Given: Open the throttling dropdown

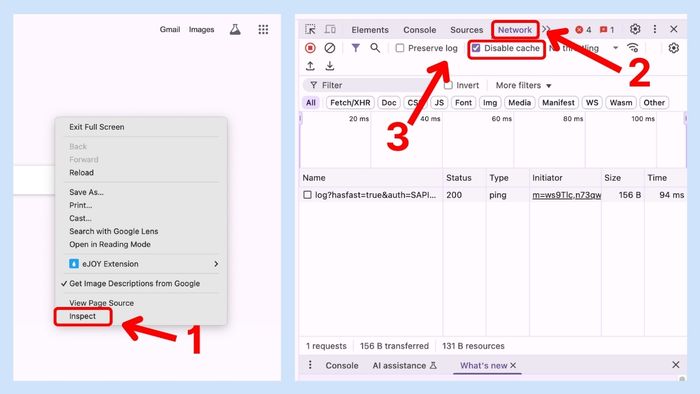Looking at the screenshot, I should click(x=583, y=48).
